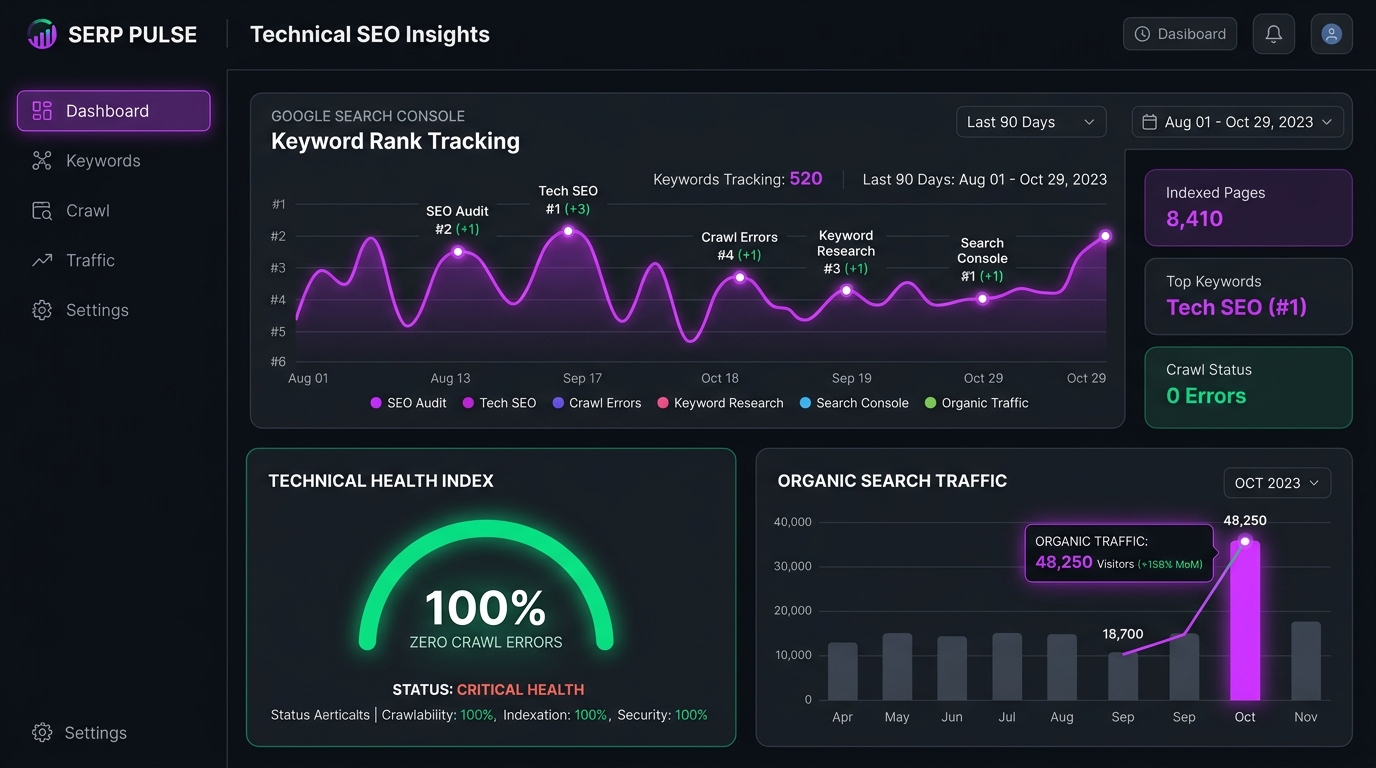The width and height of the screenshot is (1376, 768).
Task: Select the Aug traffic bar
Action: [1062, 667]
